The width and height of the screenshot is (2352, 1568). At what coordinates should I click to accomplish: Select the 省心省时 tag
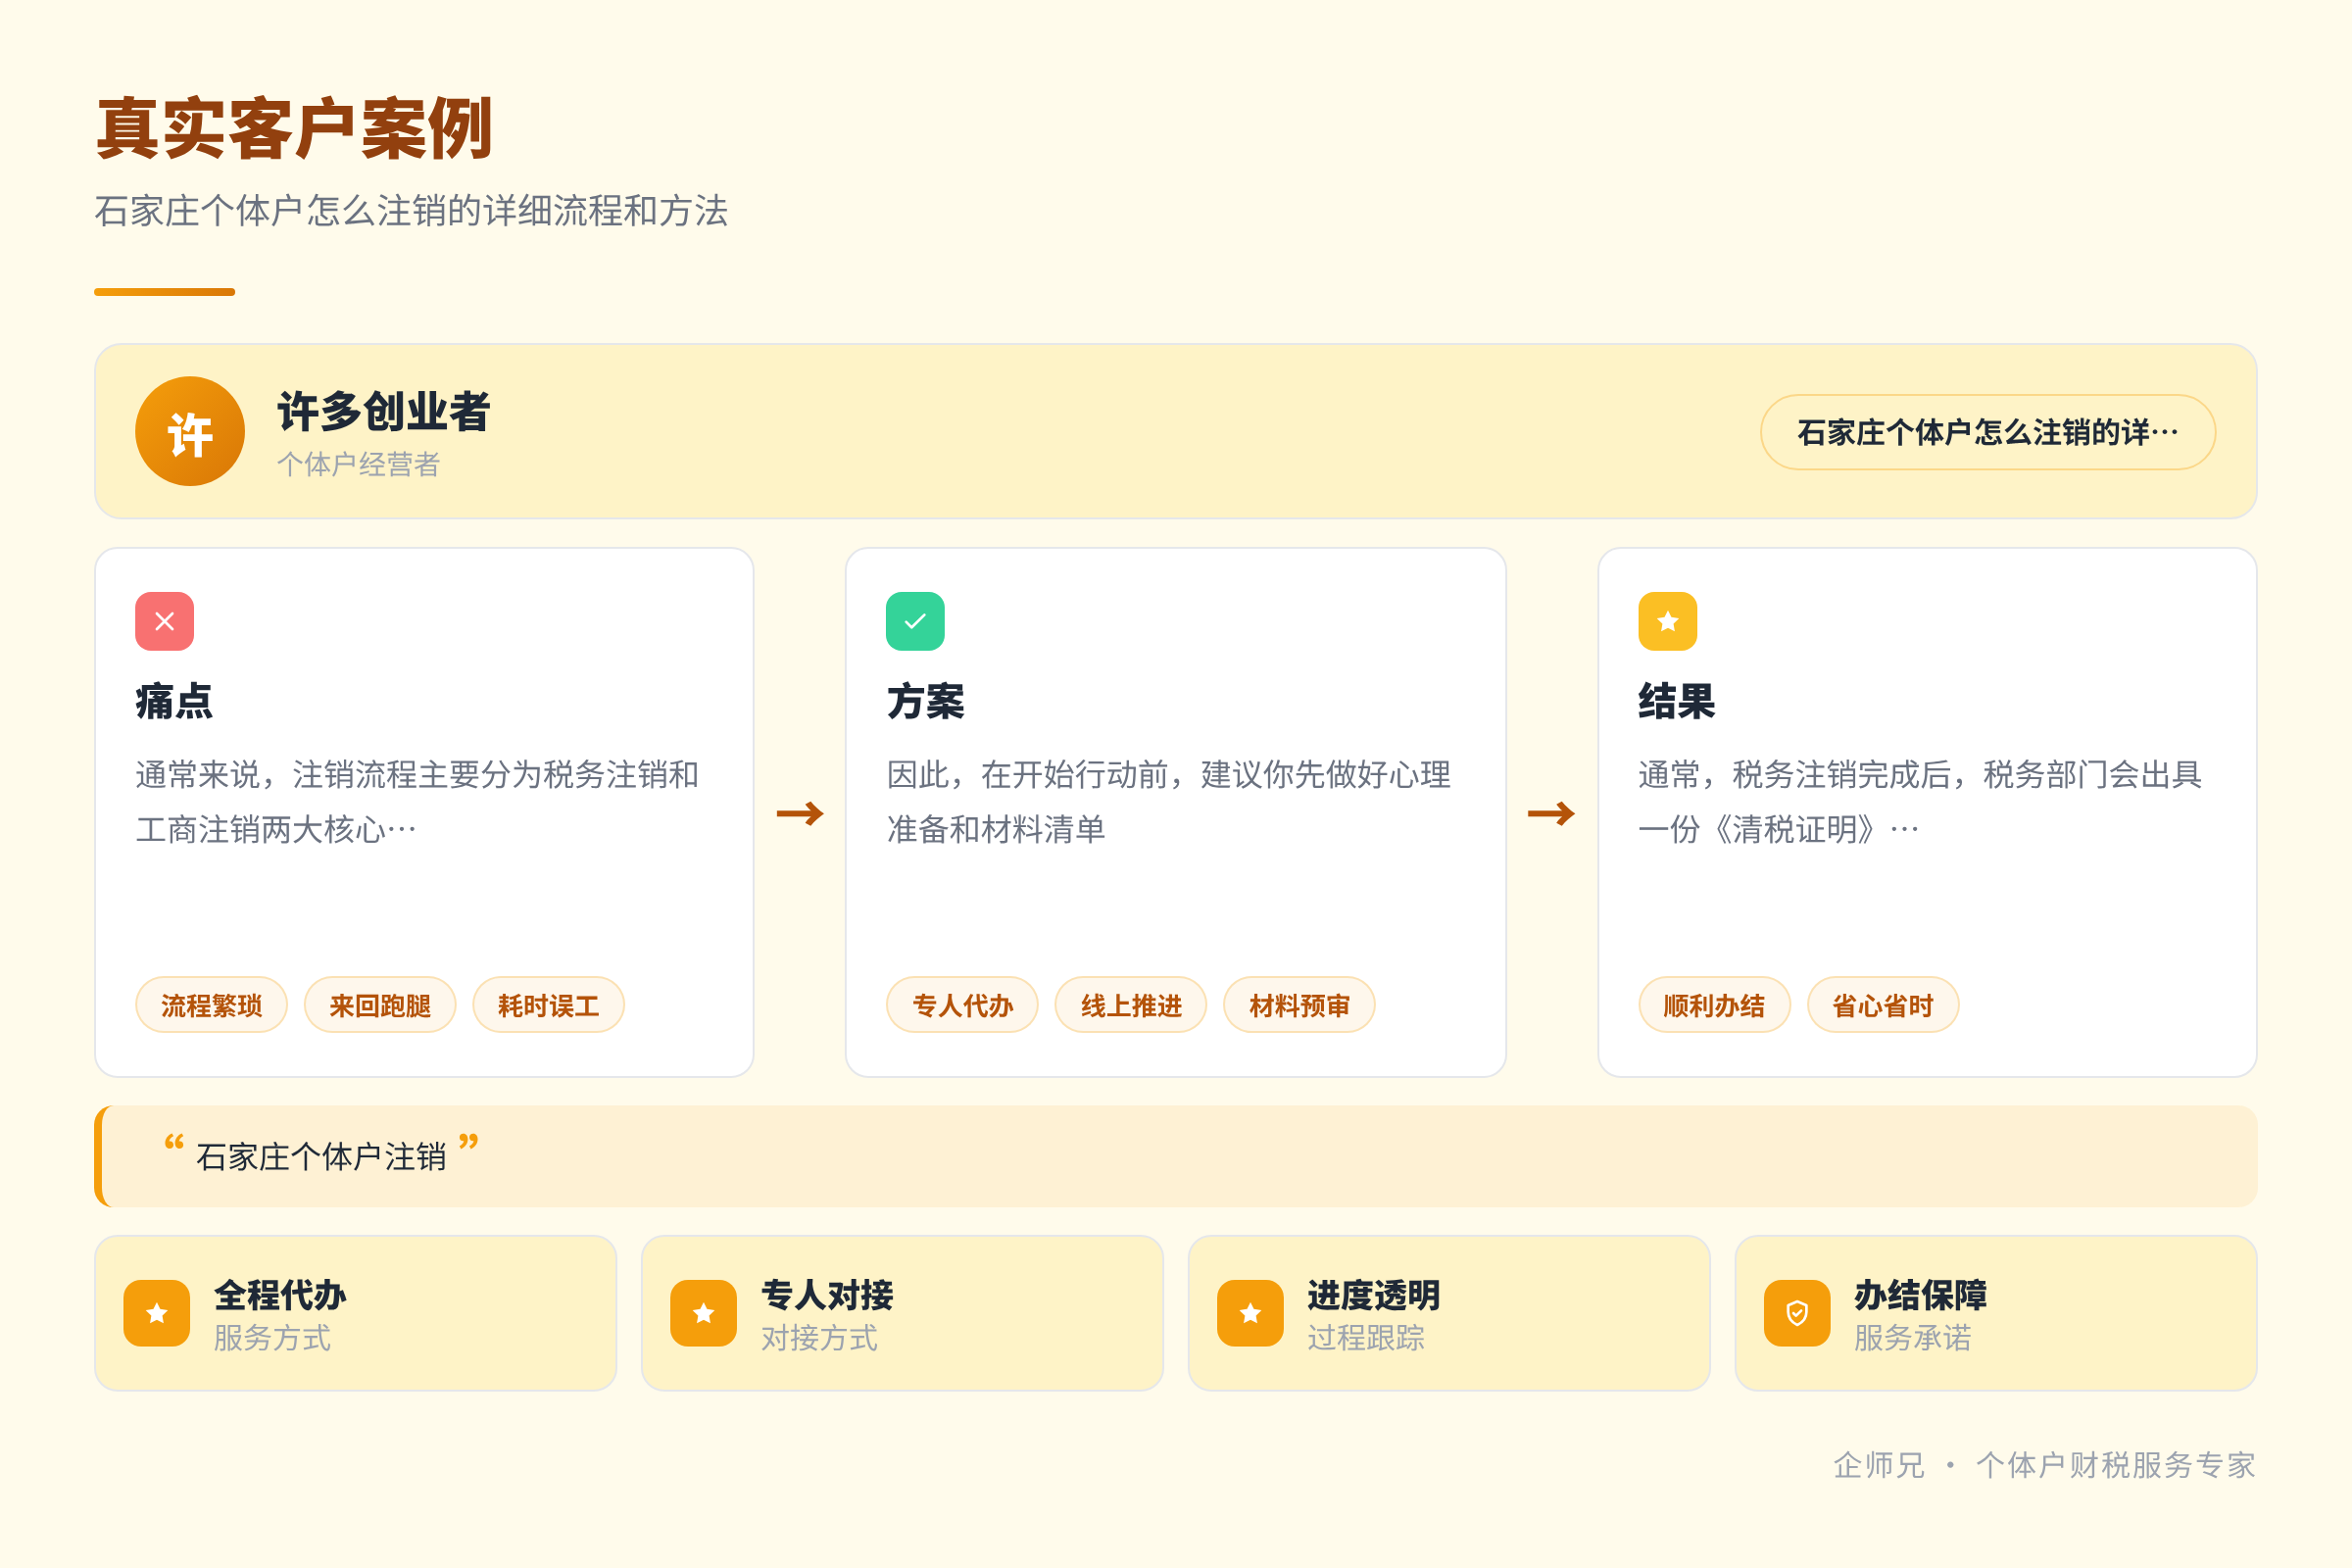click(1883, 1005)
